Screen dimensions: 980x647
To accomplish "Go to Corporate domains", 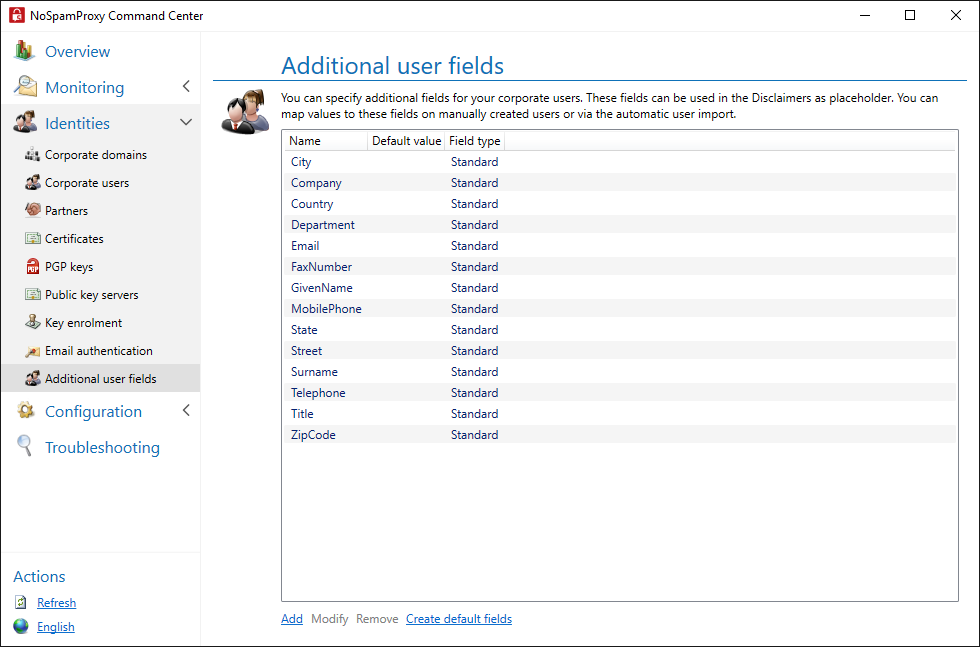I will click(96, 154).
